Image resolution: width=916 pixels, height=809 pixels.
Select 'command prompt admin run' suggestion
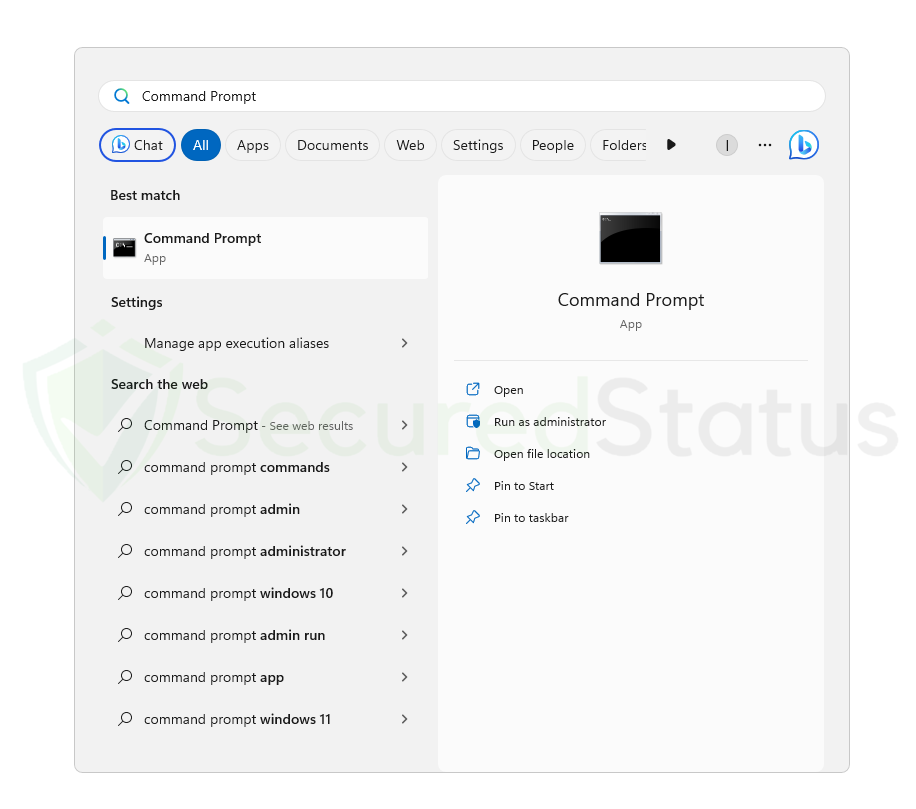[266, 635]
